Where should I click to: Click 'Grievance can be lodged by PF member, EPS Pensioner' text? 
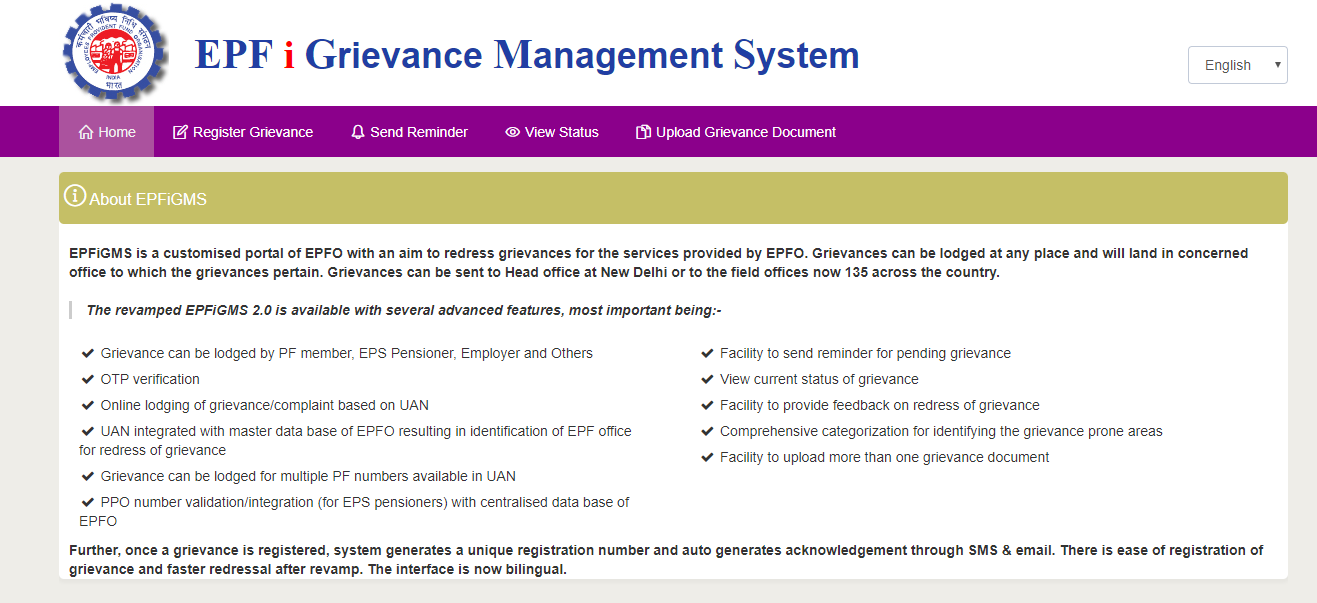347,353
